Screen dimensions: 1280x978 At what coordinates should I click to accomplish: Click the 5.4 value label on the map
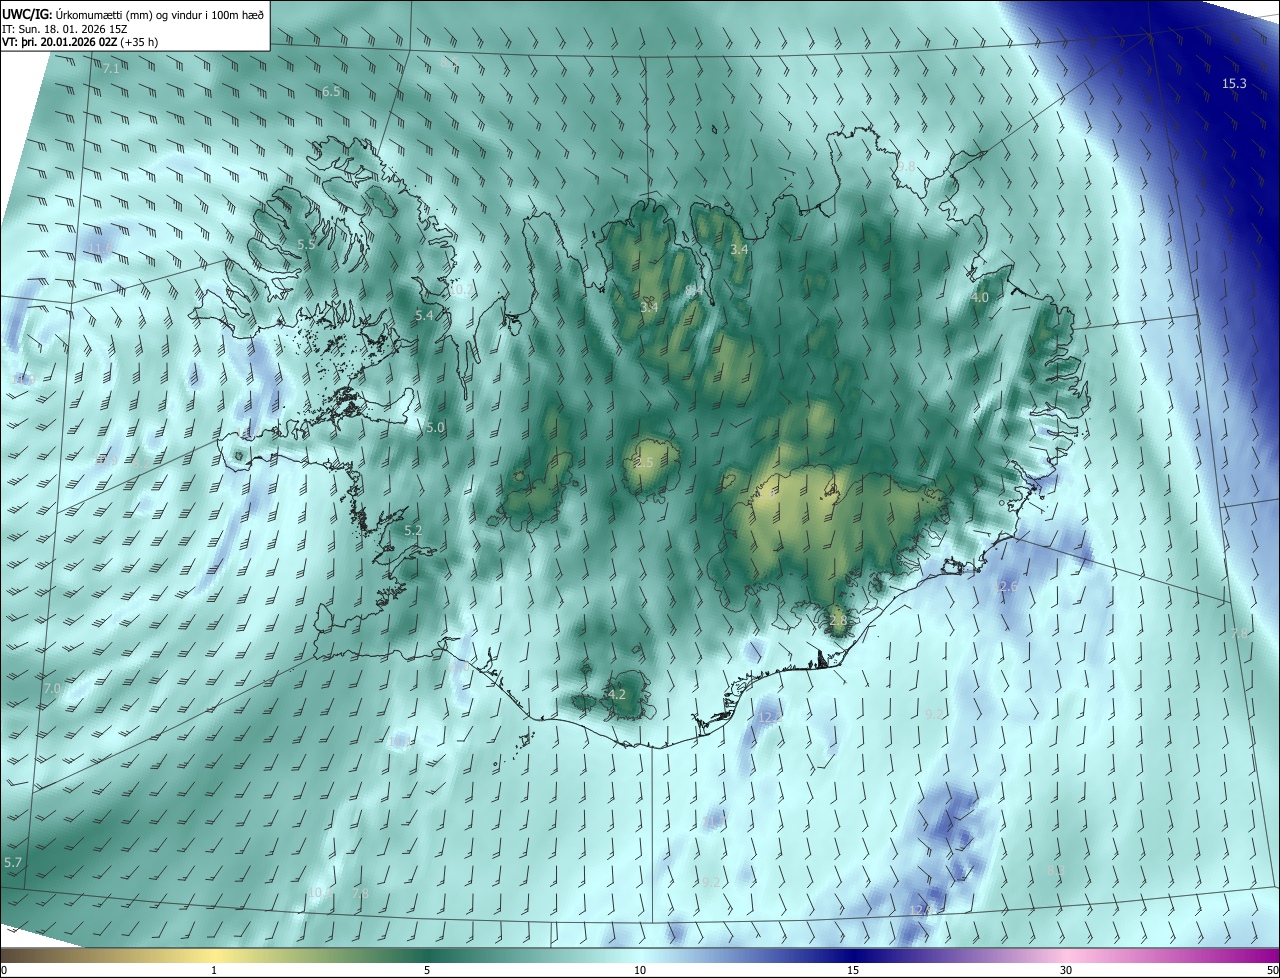pyautogui.click(x=424, y=315)
